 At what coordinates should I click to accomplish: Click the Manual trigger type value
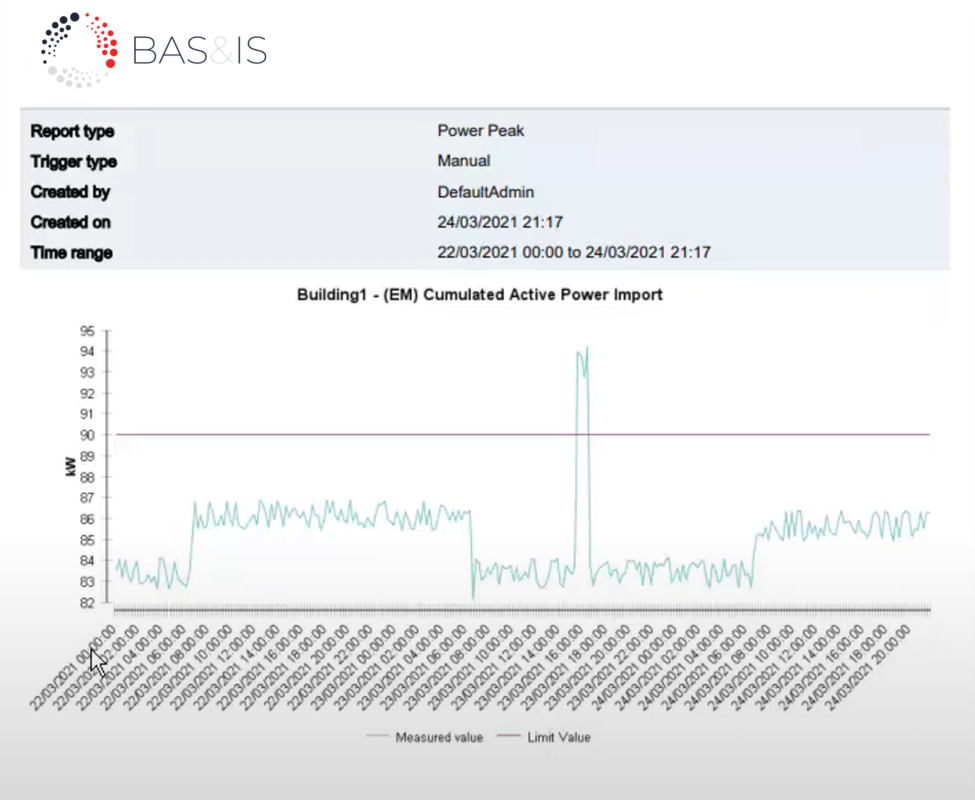point(464,161)
